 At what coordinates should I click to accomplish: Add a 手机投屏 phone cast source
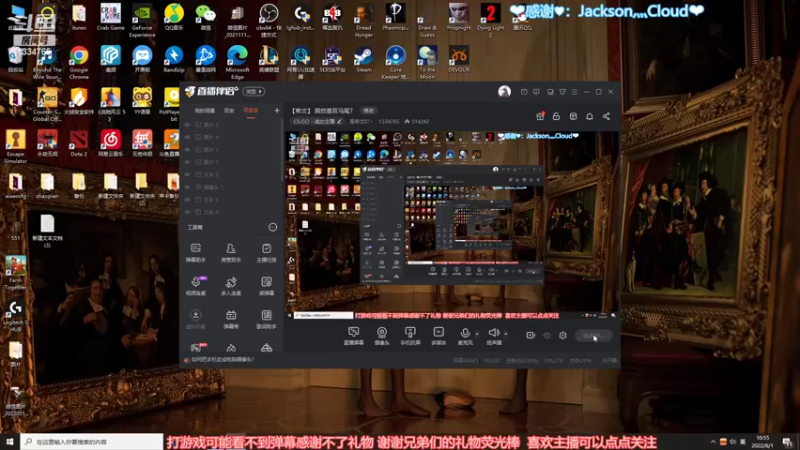tap(410, 336)
